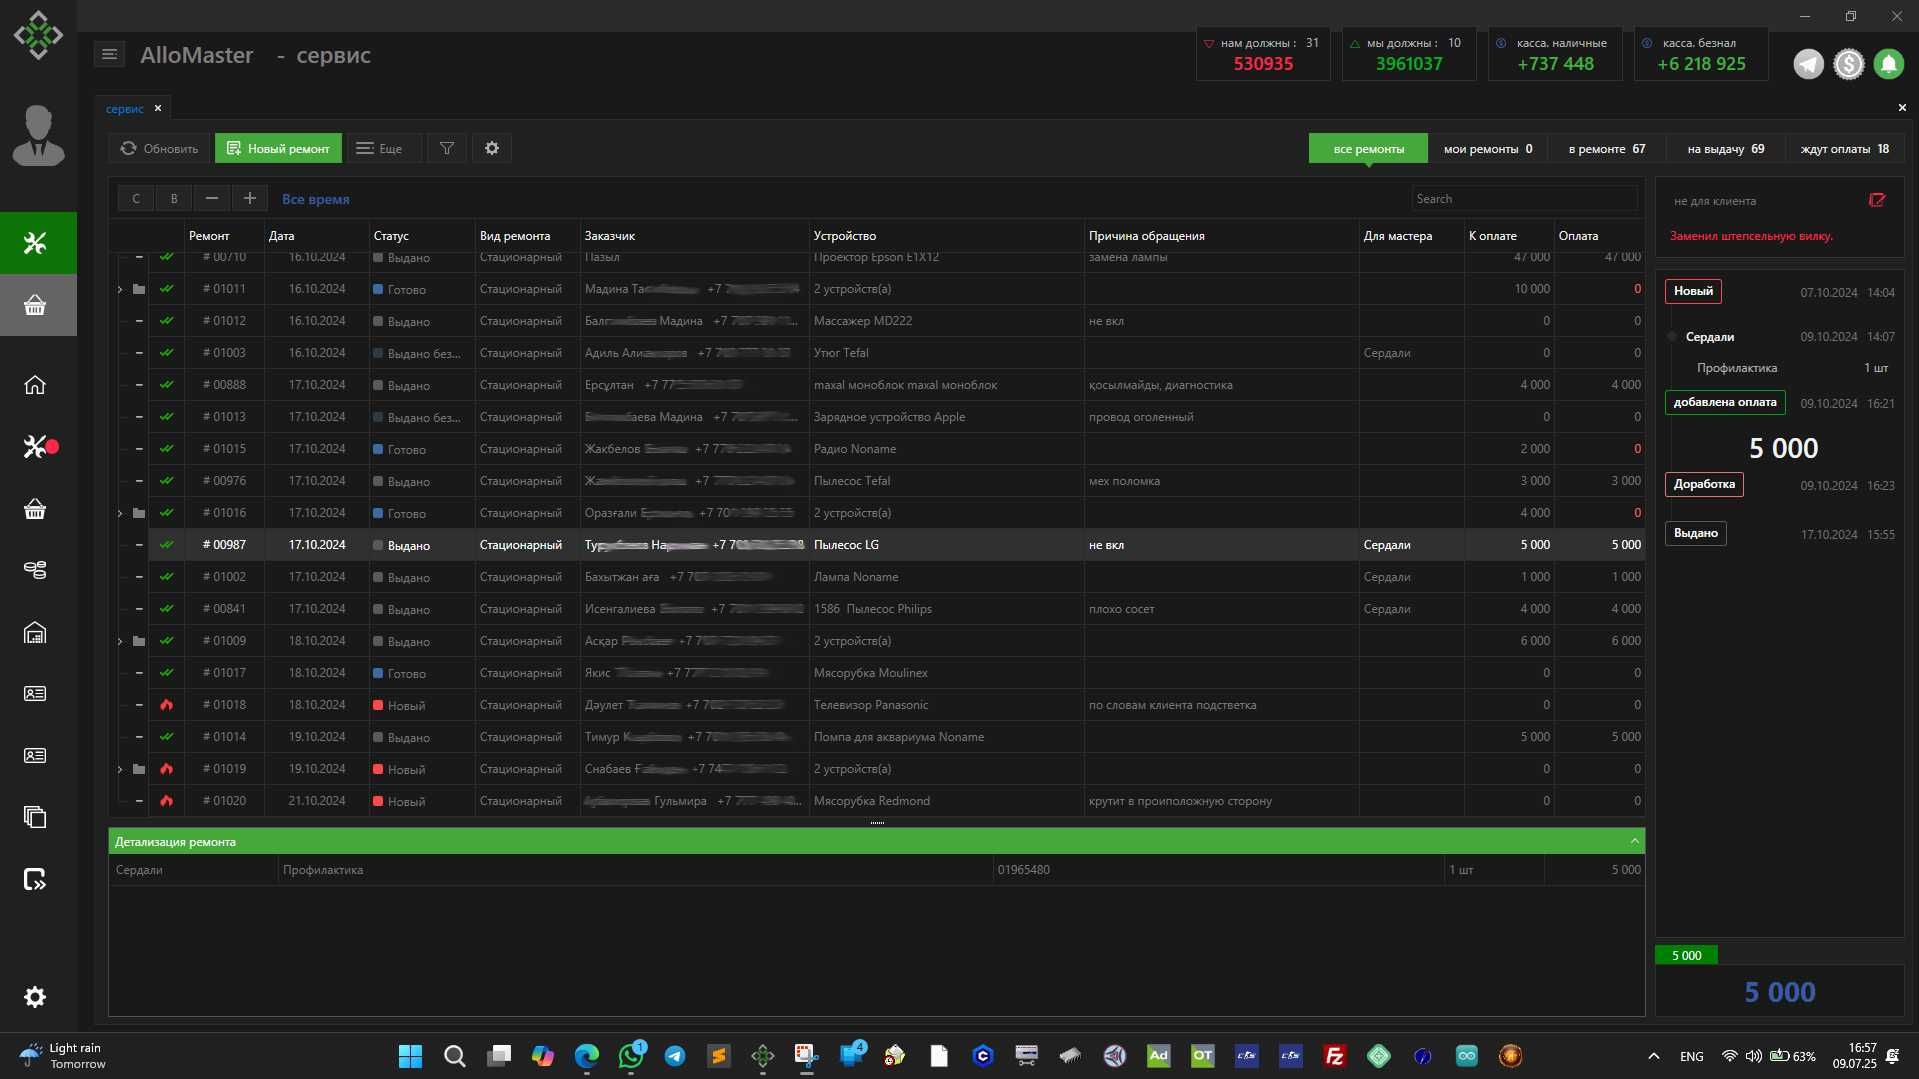The image size is (1919, 1079).
Task: Click the dollar coin icon in header
Action: tap(1848, 64)
